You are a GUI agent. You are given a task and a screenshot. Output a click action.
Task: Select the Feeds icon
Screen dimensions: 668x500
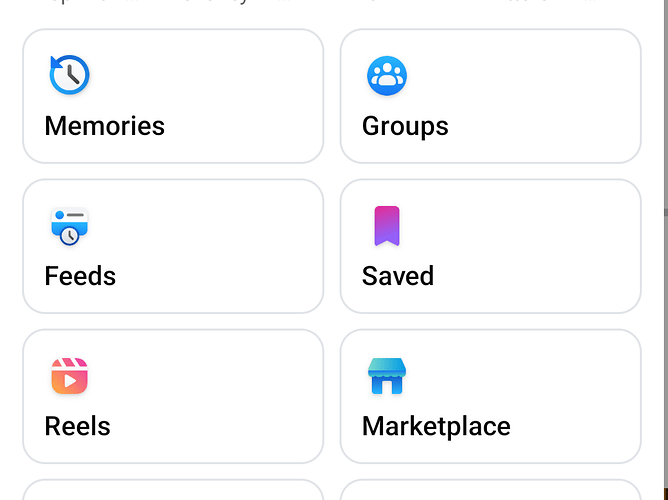click(69, 226)
